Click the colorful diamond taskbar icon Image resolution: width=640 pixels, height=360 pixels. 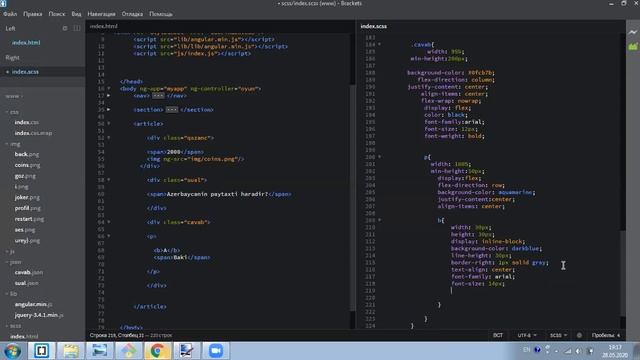(129, 351)
